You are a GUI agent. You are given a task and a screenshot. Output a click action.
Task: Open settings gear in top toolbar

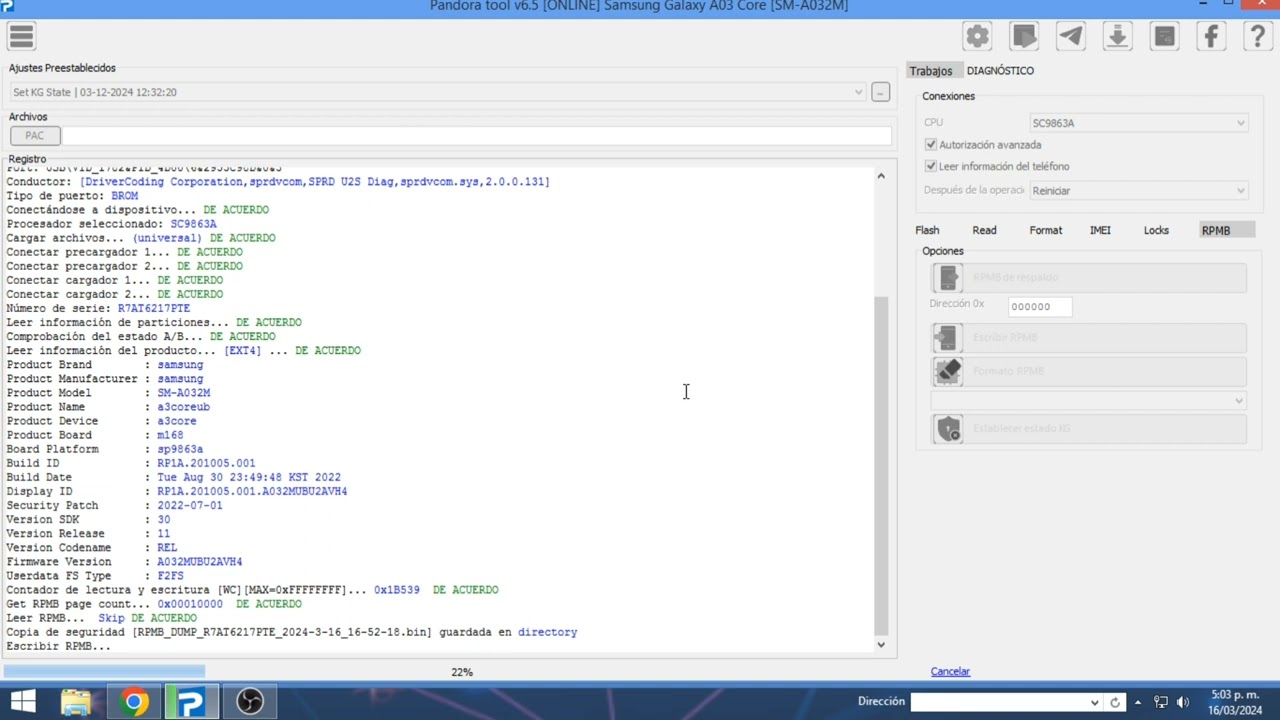point(977,37)
